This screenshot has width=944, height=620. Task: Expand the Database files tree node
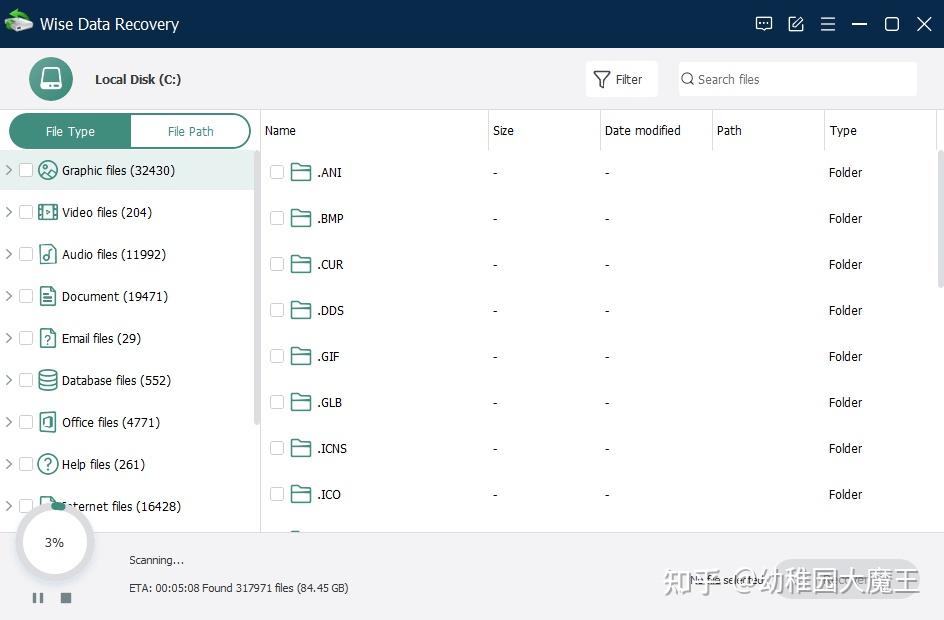(x=8, y=380)
